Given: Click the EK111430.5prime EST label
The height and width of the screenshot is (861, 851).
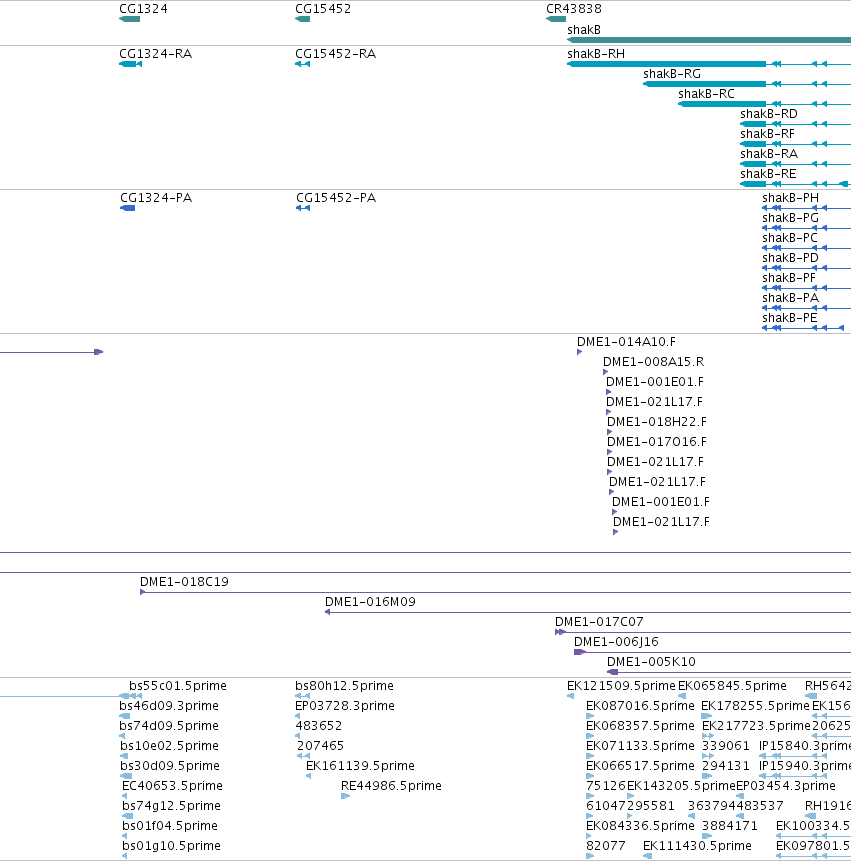Looking at the screenshot, I should tap(697, 846).
